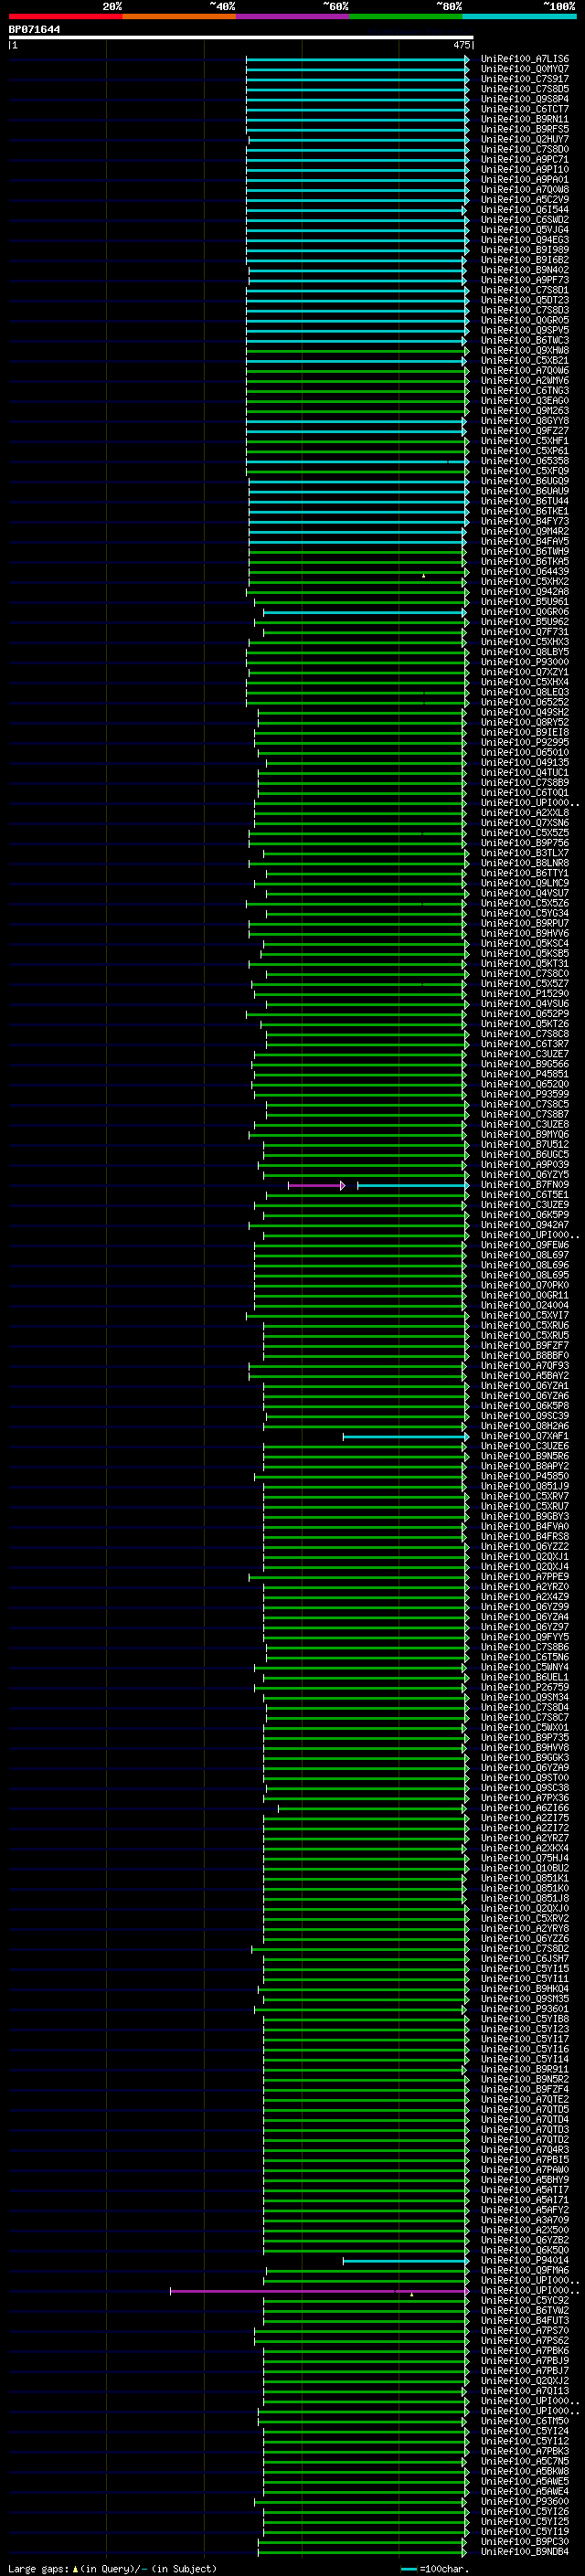Click the orange ~40% identity legend band

tap(179, 16)
